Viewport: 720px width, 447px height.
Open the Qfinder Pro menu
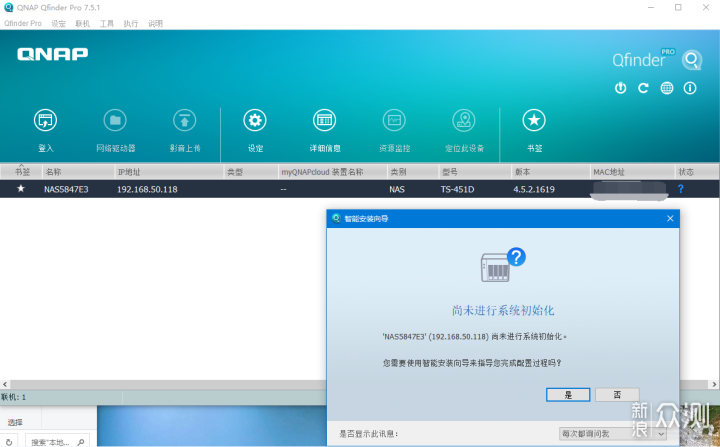pos(22,23)
